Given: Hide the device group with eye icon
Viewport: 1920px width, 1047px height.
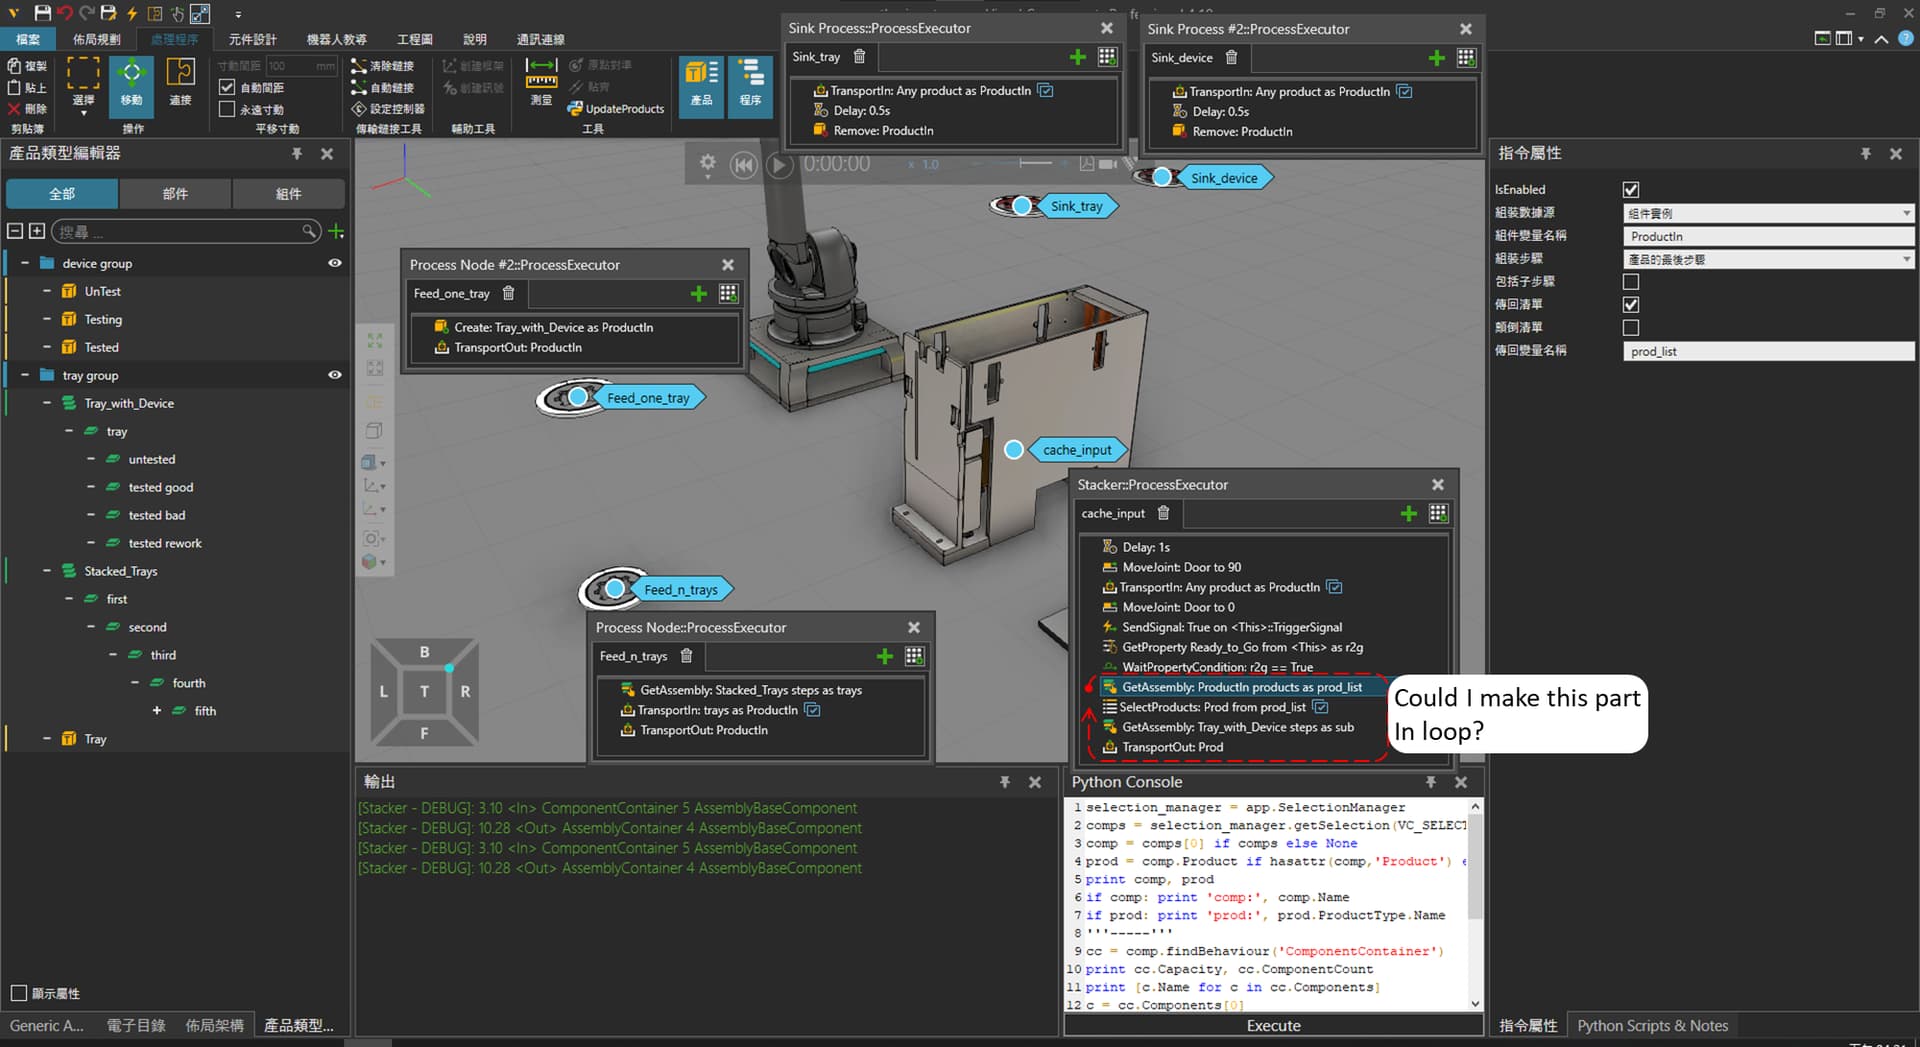Looking at the screenshot, I should click(x=335, y=263).
